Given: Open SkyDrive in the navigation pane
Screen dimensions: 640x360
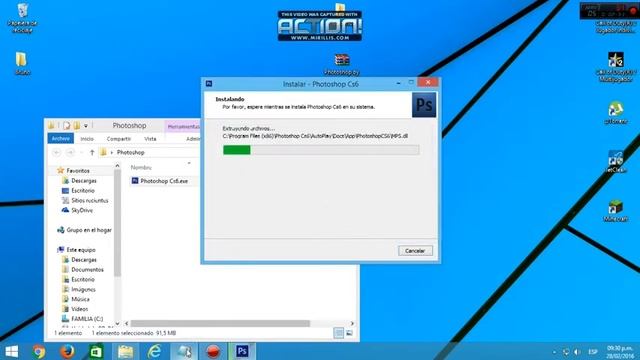Looking at the screenshot, I should click(82, 210).
